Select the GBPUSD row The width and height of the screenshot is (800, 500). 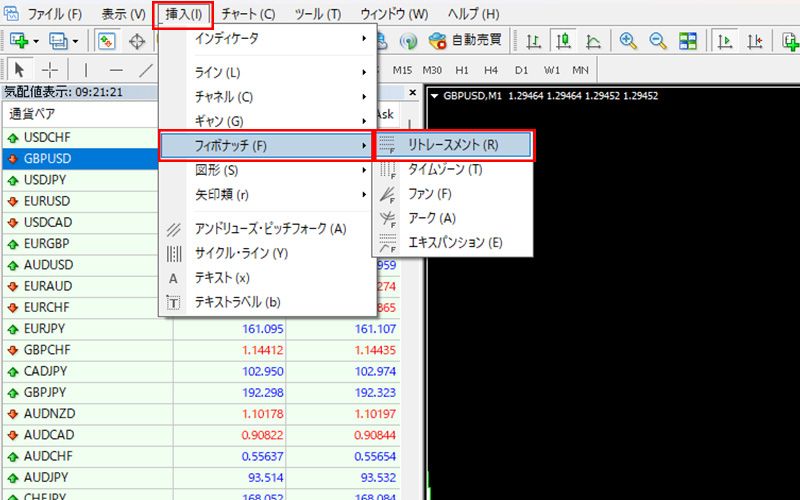[80, 159]
